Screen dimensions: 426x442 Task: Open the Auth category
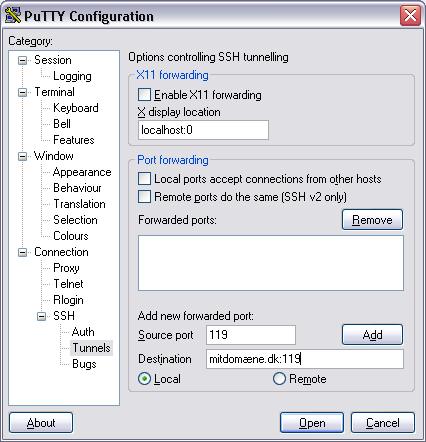coord(83,332)
